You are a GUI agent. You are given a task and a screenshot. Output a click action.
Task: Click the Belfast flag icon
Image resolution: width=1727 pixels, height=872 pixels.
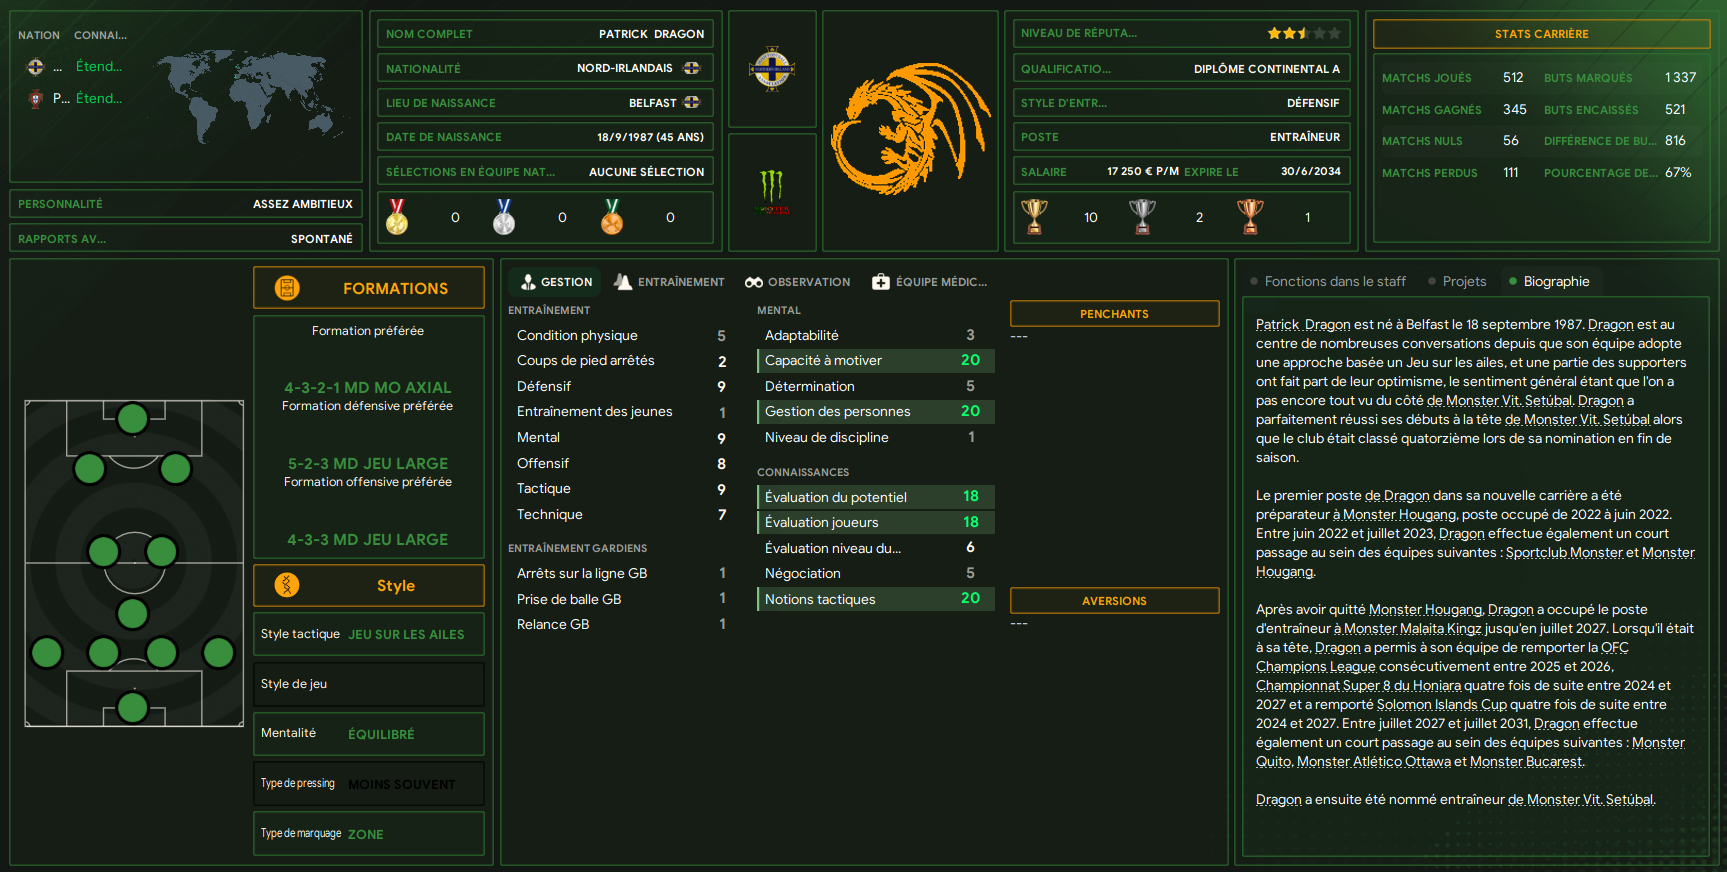tap(691, 102)
